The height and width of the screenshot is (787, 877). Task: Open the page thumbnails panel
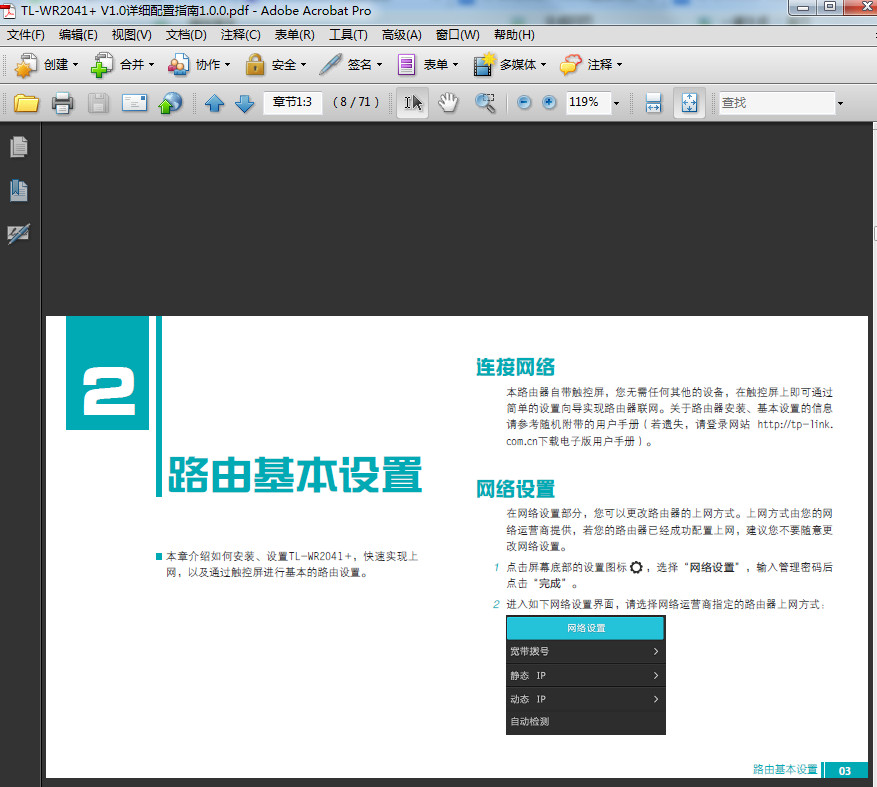(x=19, y=146)
